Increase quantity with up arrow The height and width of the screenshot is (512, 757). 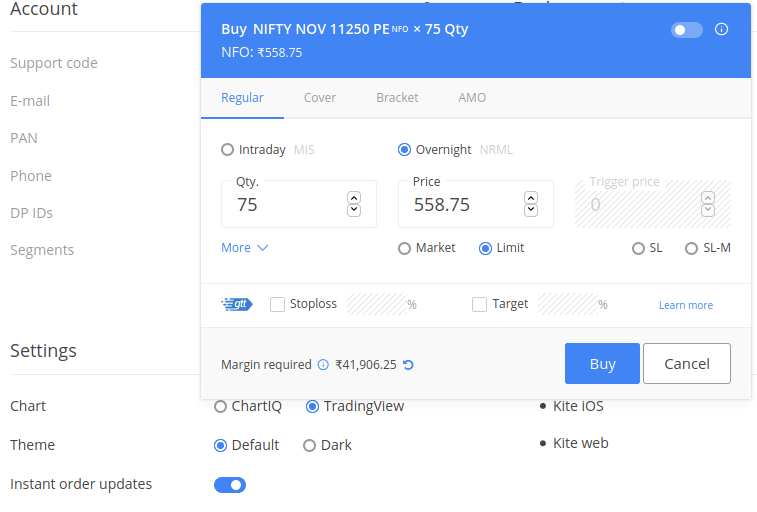click(x=354, y=198)
